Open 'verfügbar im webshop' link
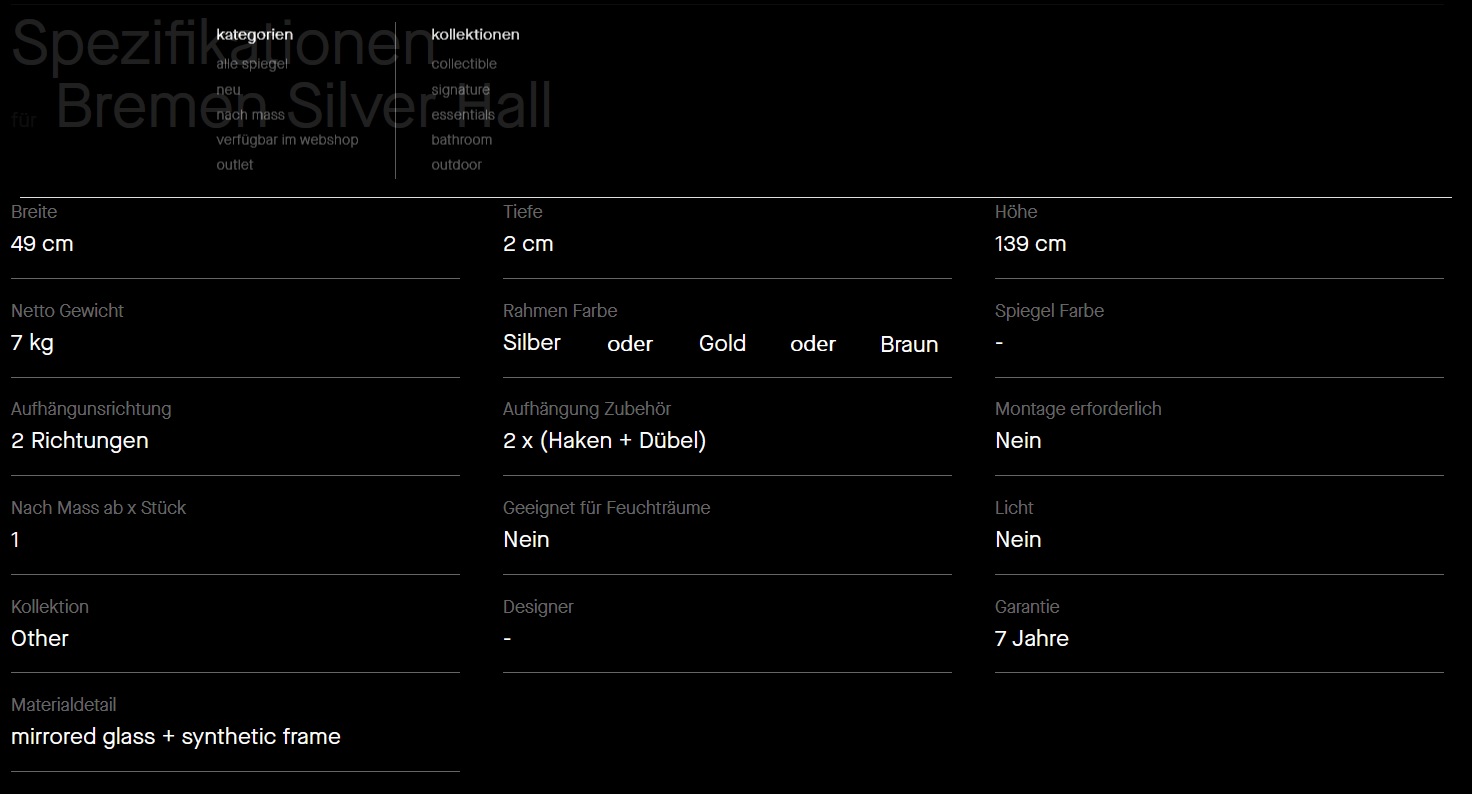The width and height of the screenshot is (1472, 794). point(287,140)
